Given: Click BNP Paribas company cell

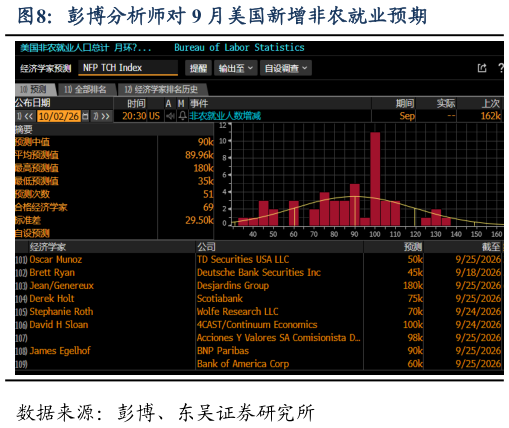Looking at the screenshot, I should point(223,351).
